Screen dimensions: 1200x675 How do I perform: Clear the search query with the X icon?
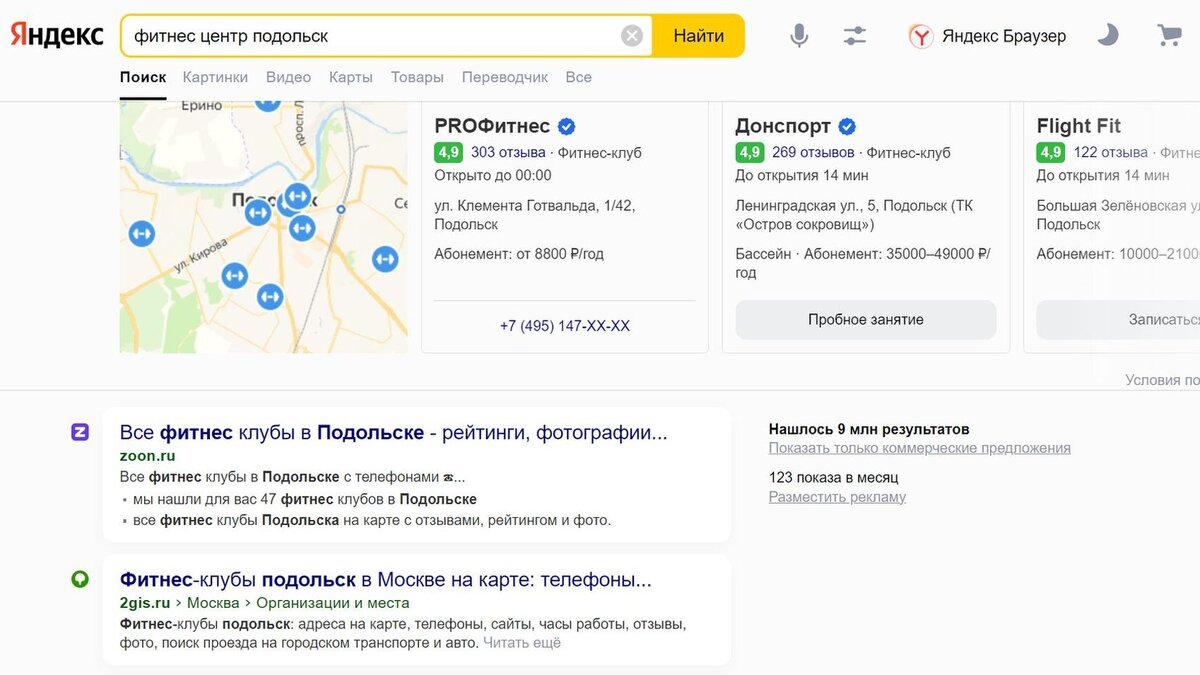pyautogui.click(x=632, y=36)
